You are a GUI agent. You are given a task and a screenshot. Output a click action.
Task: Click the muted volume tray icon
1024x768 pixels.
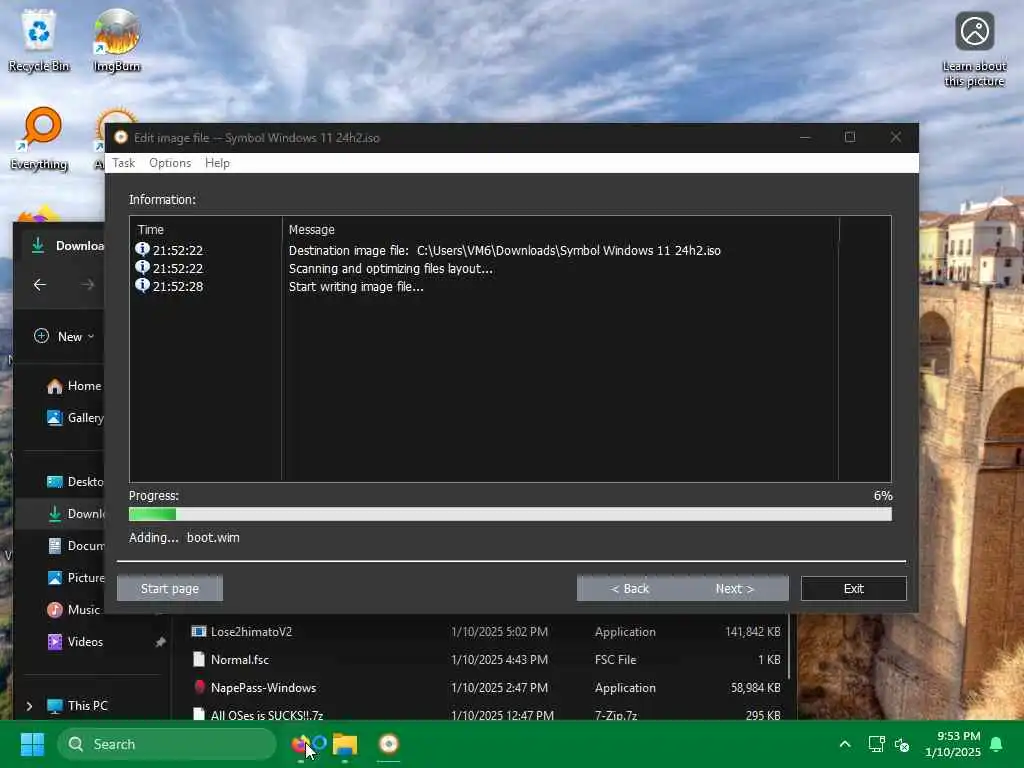[x=902, y=744]
